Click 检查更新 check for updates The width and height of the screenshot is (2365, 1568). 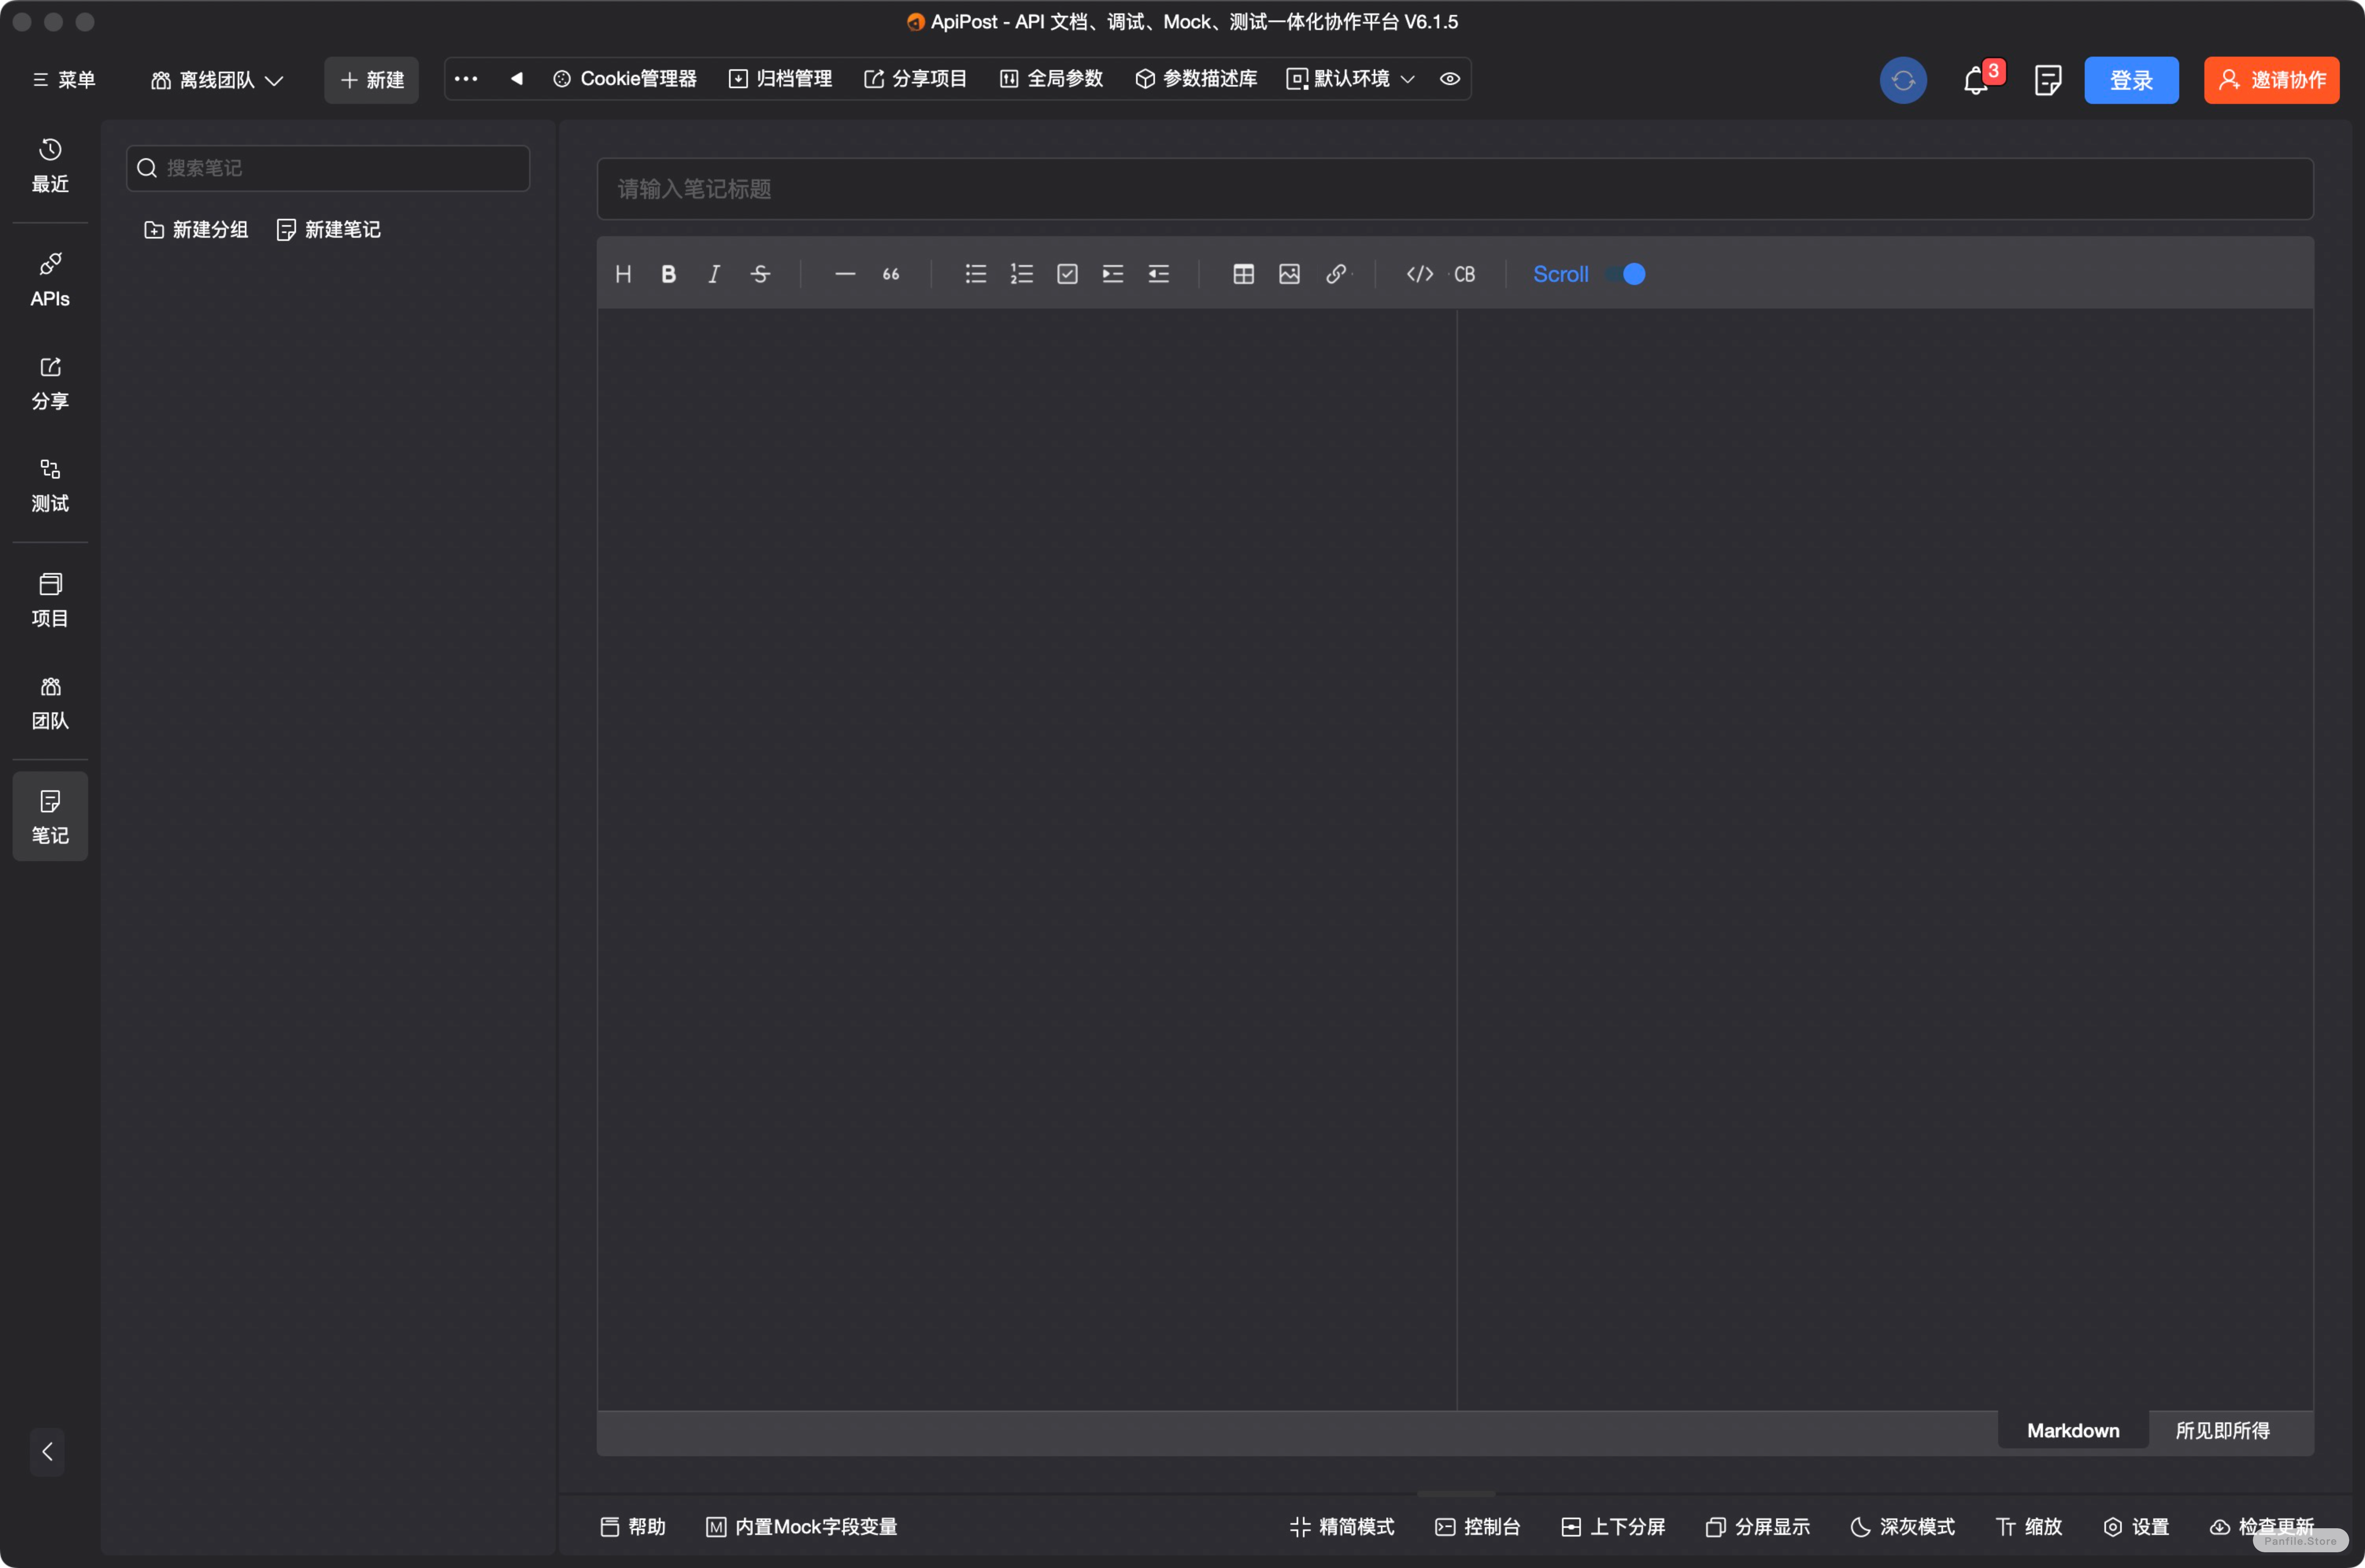coord(2261,1527)
